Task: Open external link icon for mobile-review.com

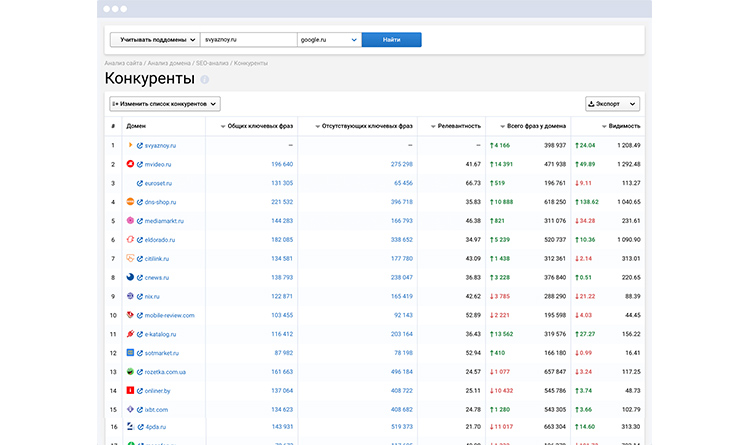Action: [x=140, y=316]
